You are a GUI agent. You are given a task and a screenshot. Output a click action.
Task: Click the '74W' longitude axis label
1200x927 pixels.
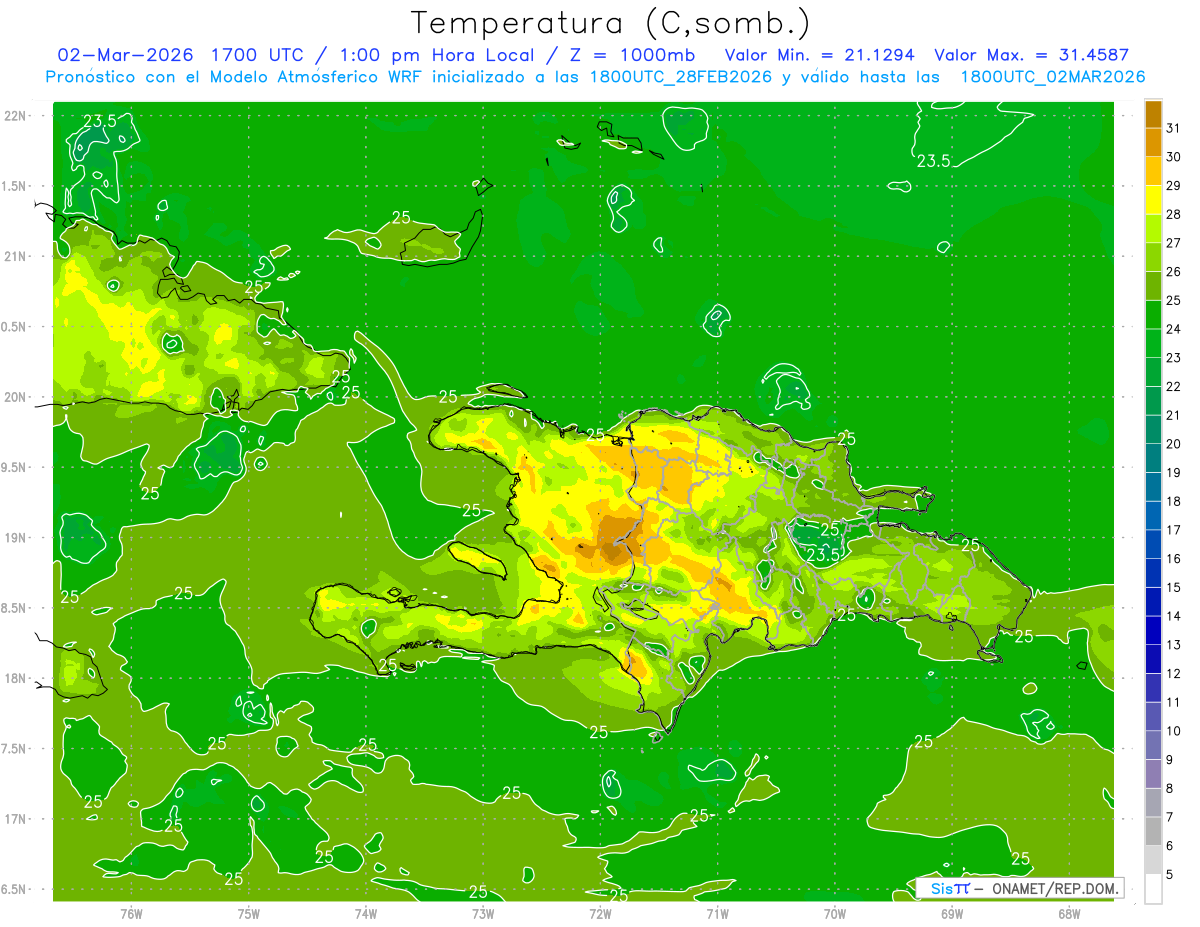pos(365,914)
